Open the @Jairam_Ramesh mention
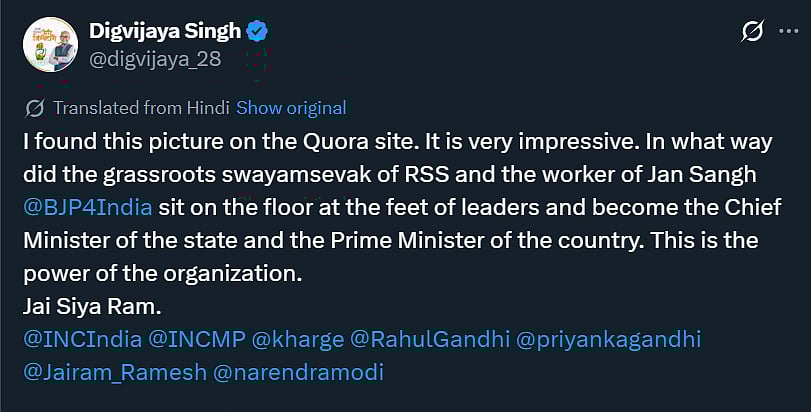 (112, 372)
